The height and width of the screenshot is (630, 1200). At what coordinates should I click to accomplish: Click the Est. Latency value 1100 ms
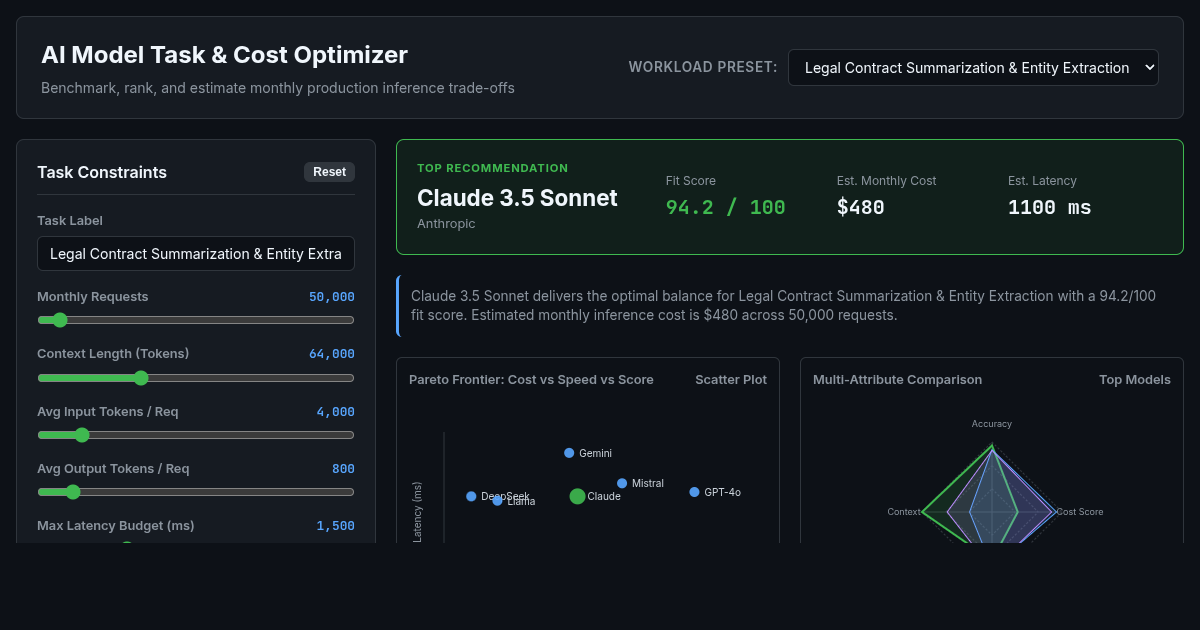click(1050, 208)
